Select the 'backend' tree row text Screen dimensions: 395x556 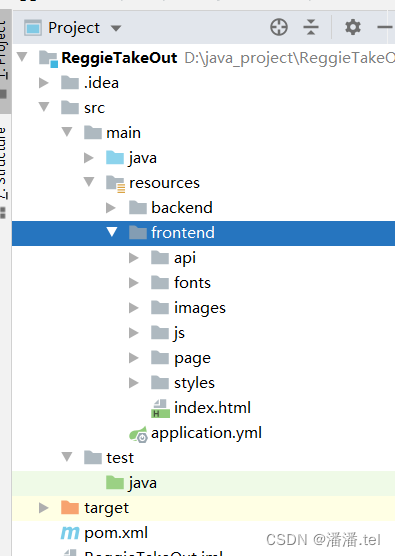point(182,208)
